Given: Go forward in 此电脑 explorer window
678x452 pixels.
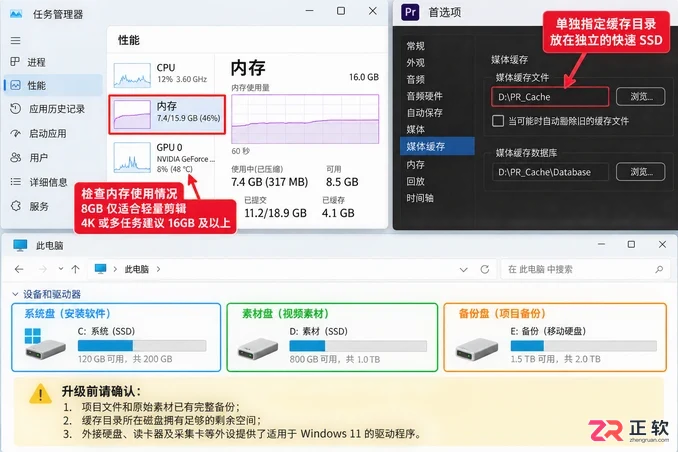Looking at the screenshot, I should pos(42,269).
